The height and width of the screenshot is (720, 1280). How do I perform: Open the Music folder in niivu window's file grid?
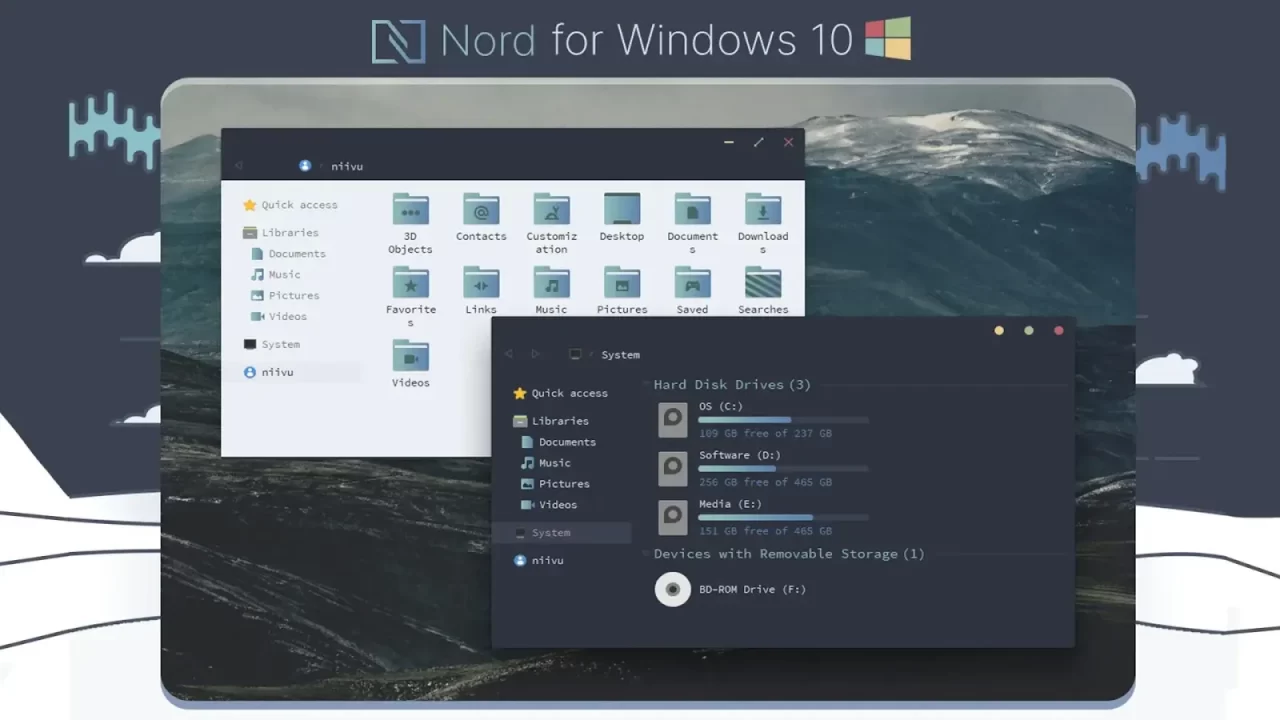point(551,290)
